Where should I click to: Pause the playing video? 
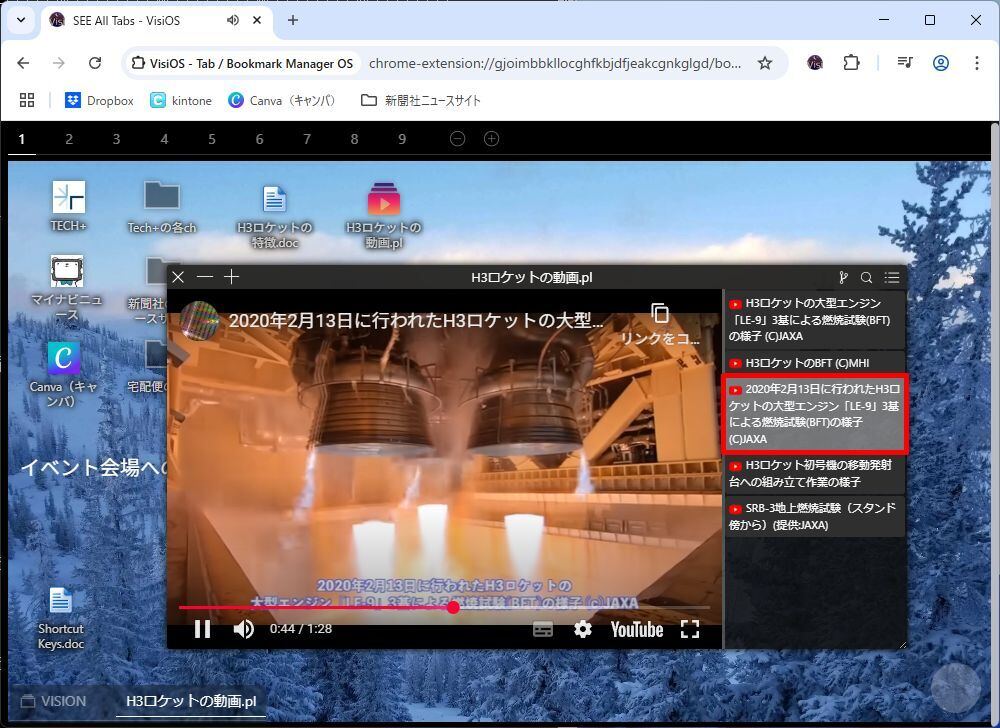click(202, 629)
